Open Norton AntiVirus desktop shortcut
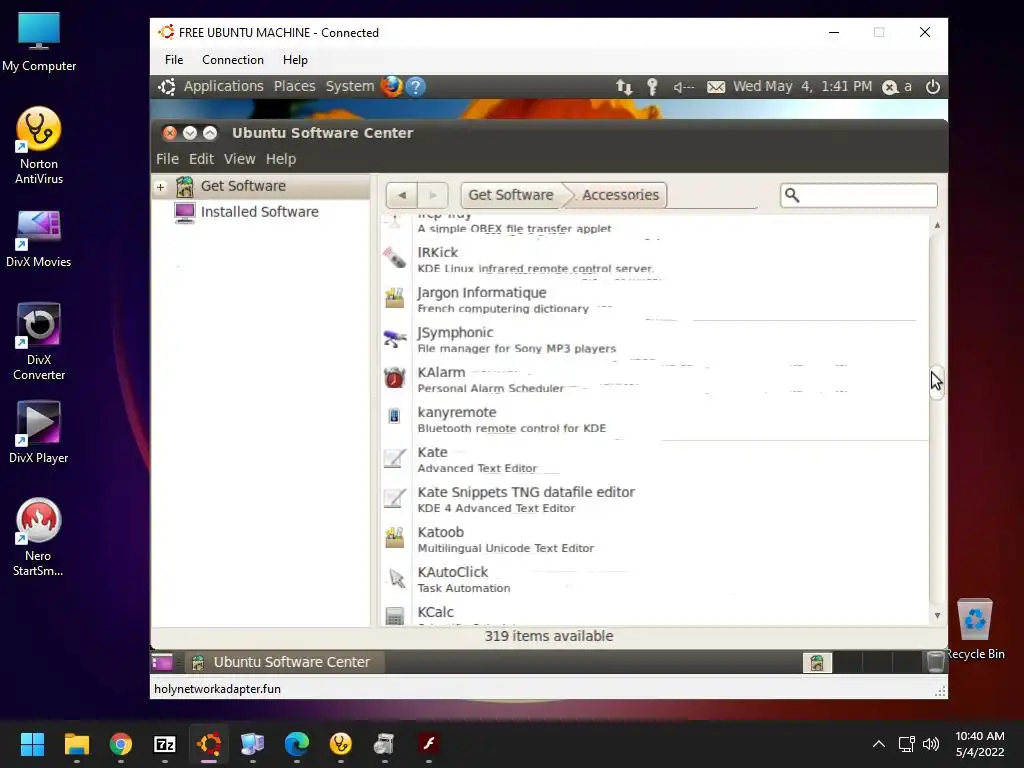1024x768 pixels. (x=39, y=145)
